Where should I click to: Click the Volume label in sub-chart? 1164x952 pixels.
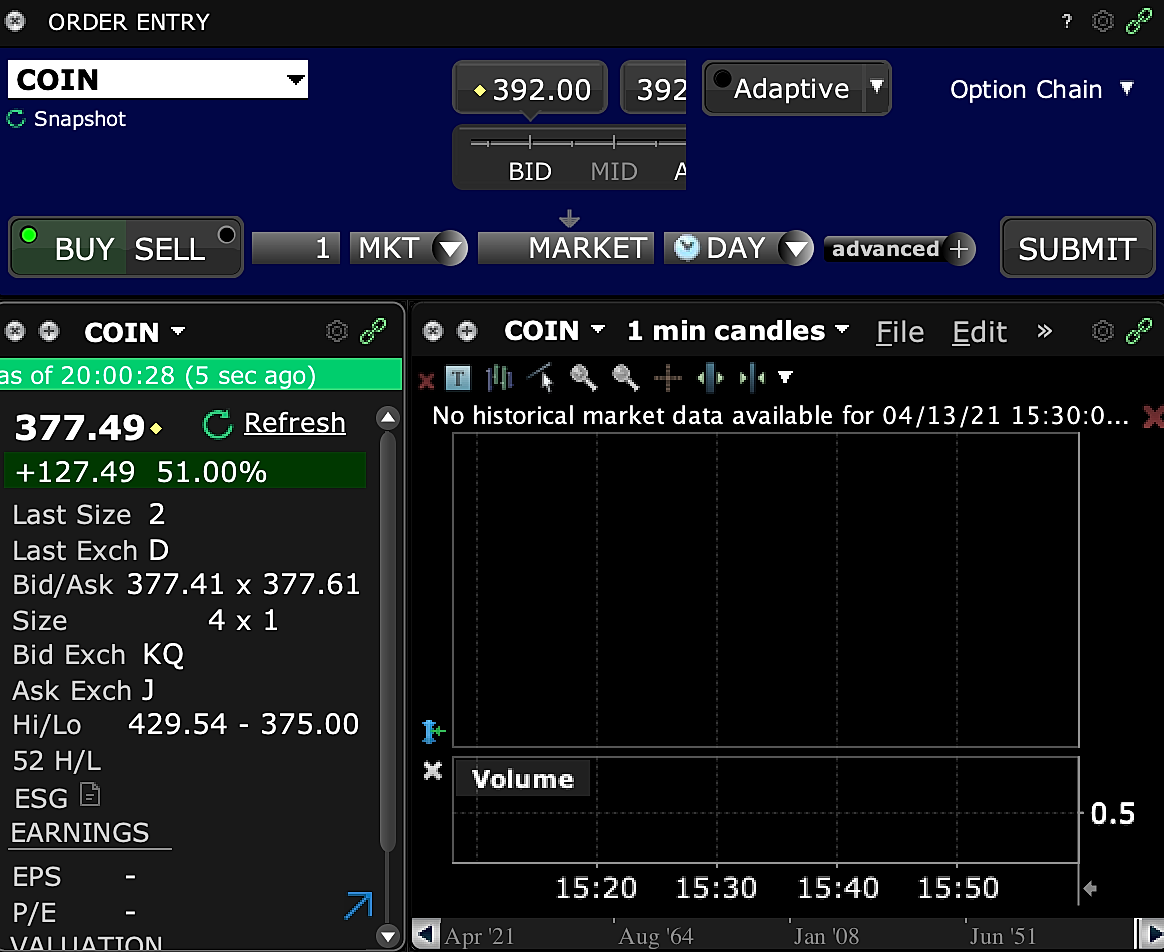523,779
